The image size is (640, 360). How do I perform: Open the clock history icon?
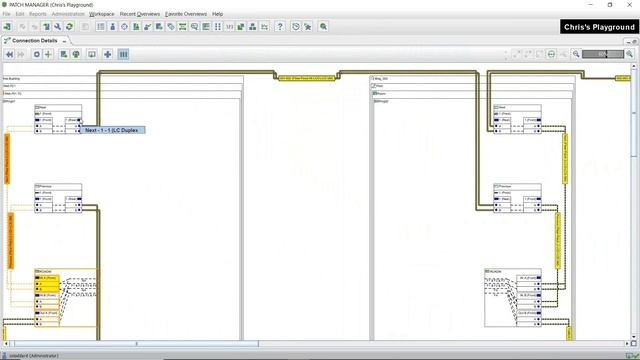[296, 27]
